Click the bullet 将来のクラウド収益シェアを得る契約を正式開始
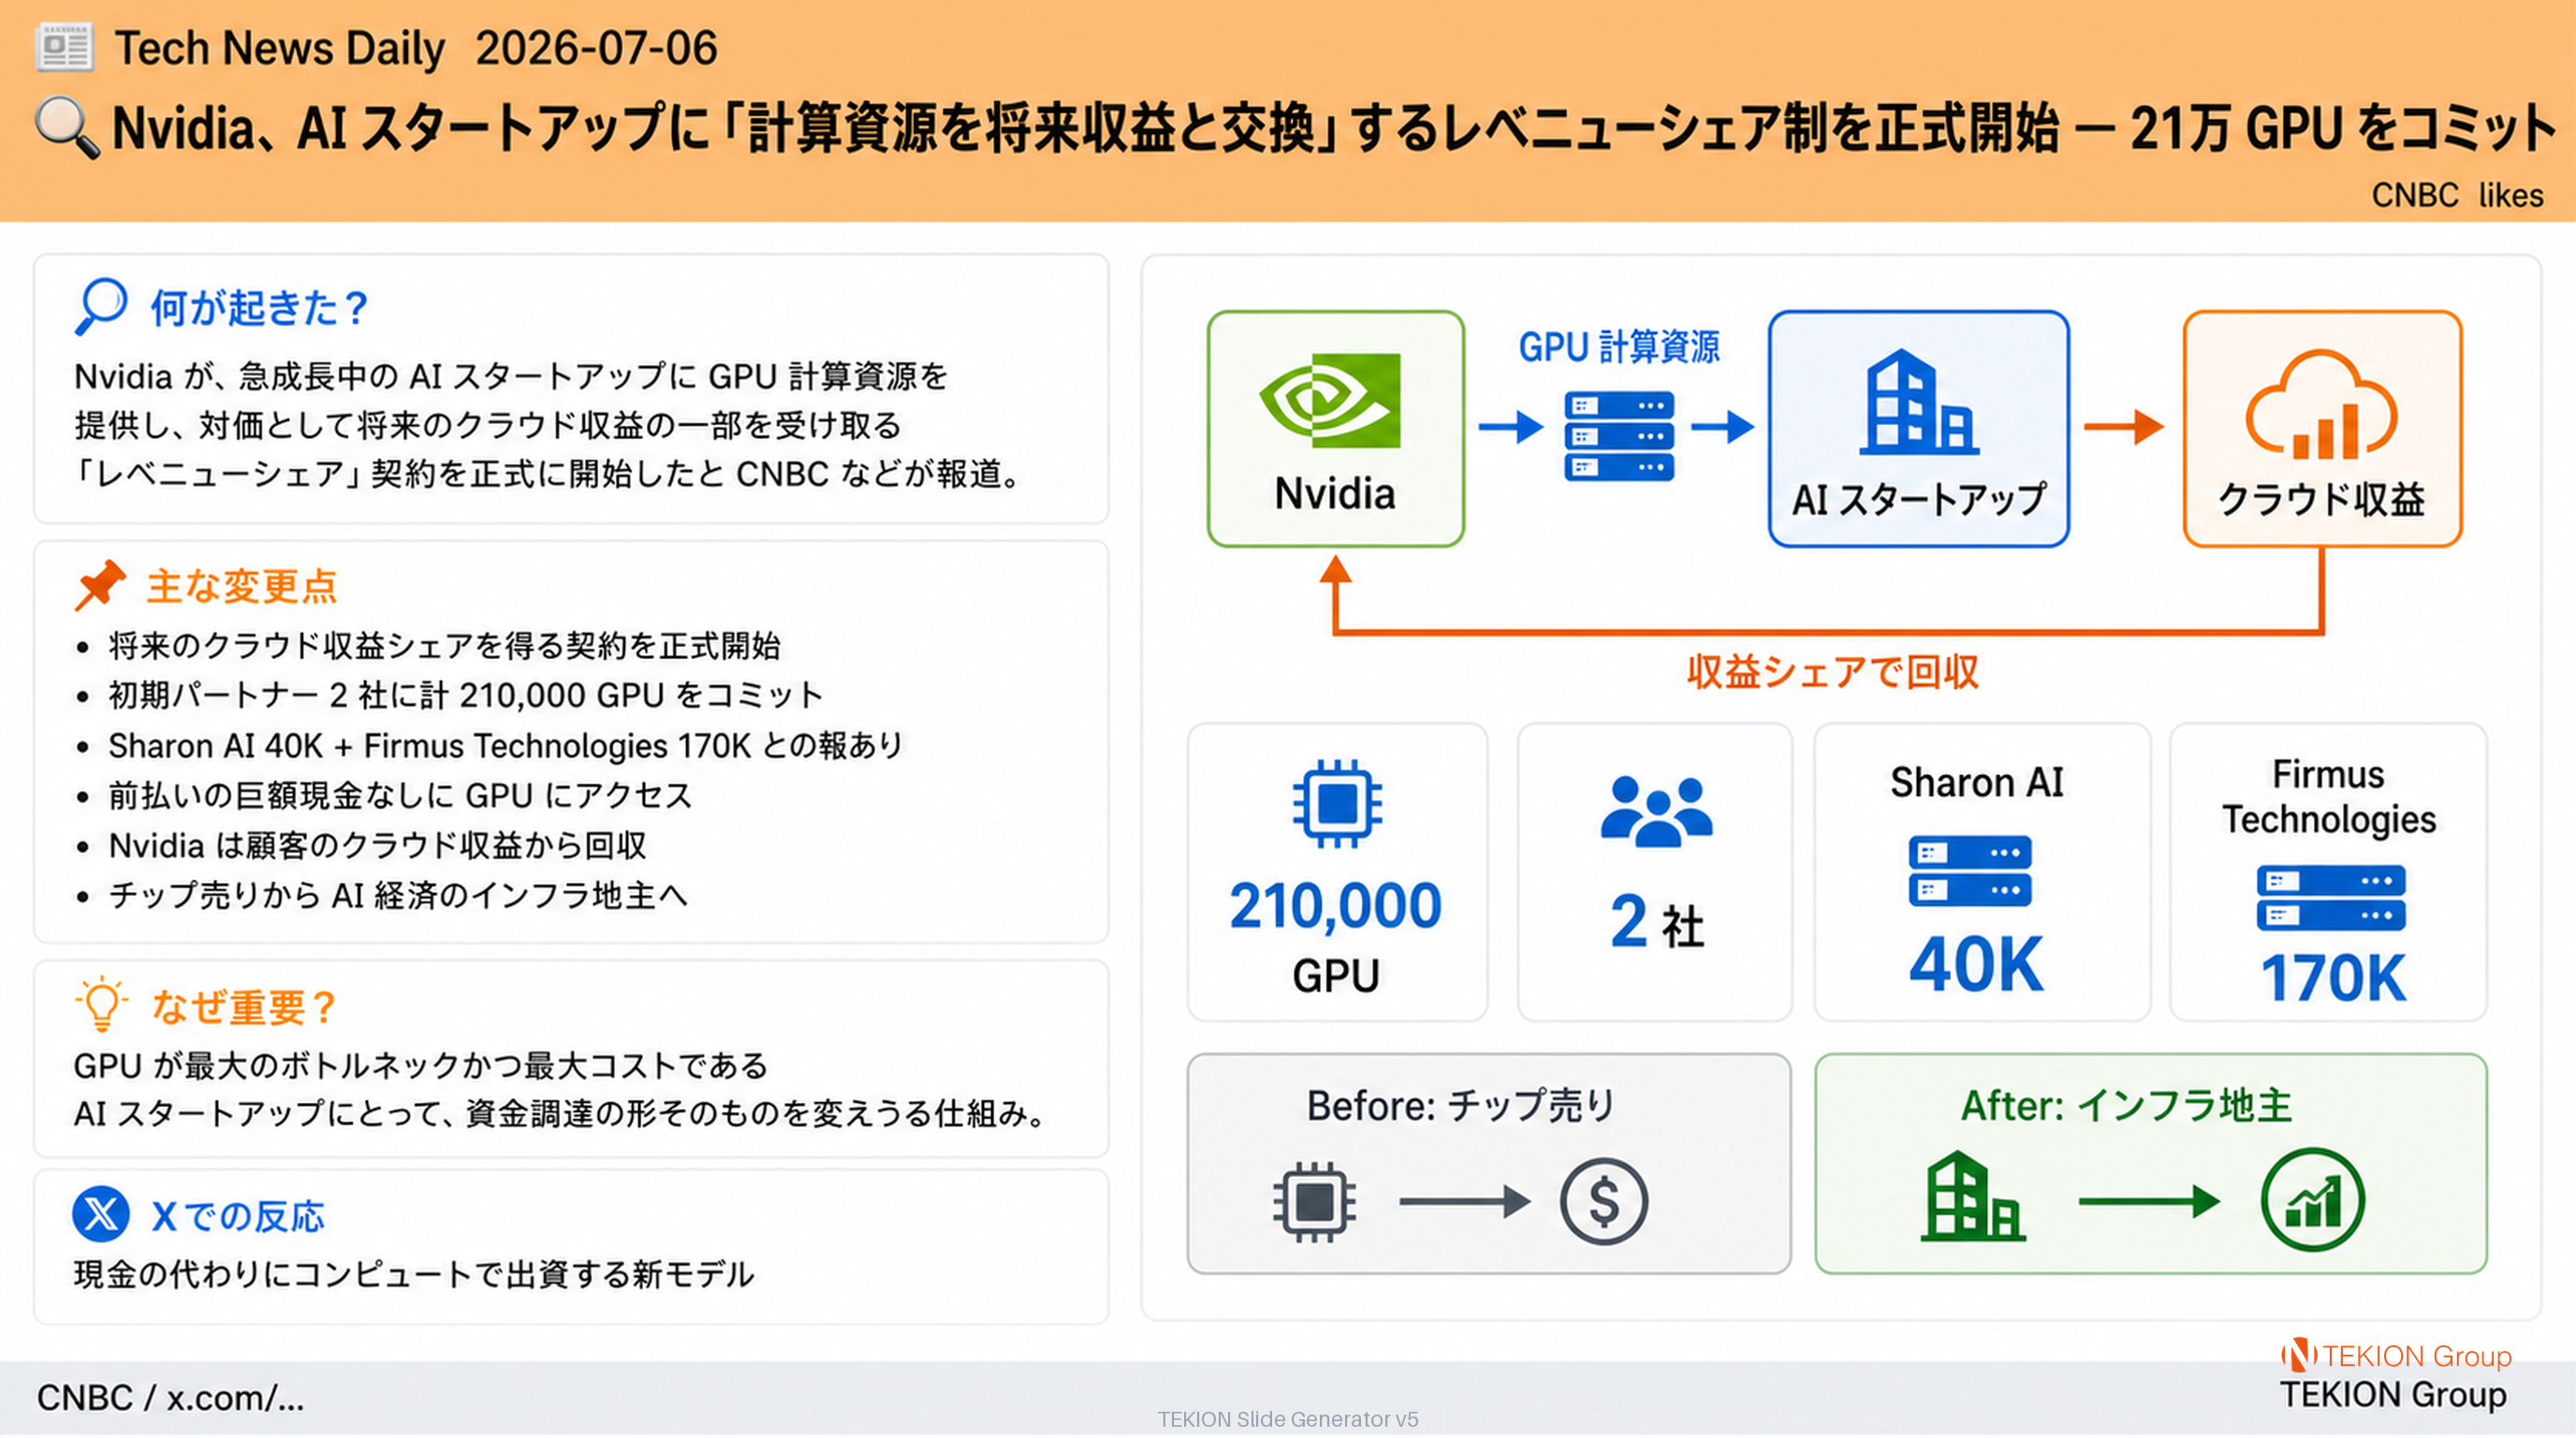 coord(445,646)
